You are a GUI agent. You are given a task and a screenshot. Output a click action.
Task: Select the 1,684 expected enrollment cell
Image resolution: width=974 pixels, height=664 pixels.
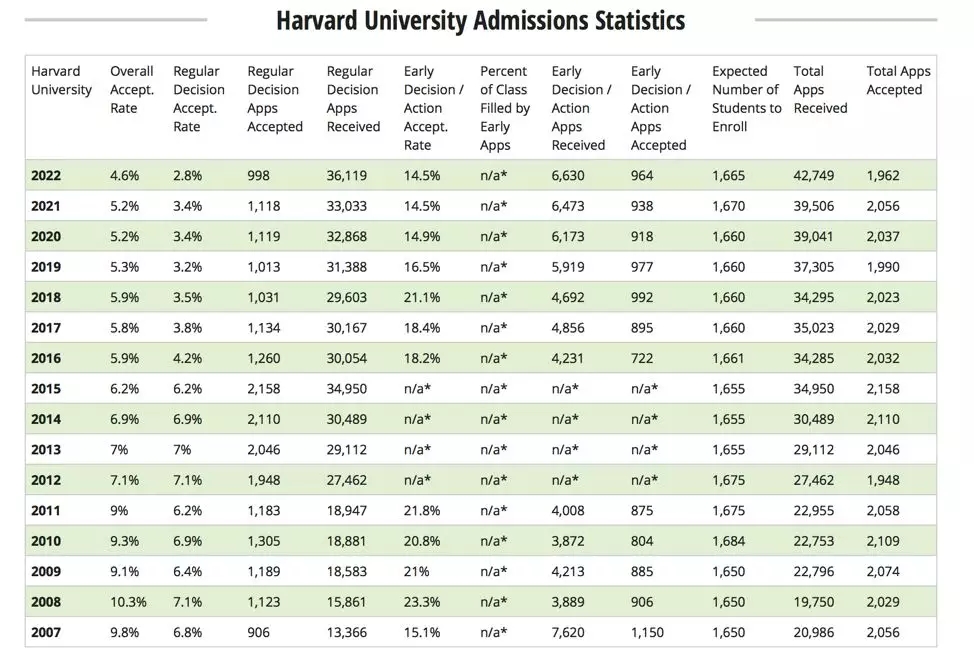pyautogui.click(x=729, y=541)
